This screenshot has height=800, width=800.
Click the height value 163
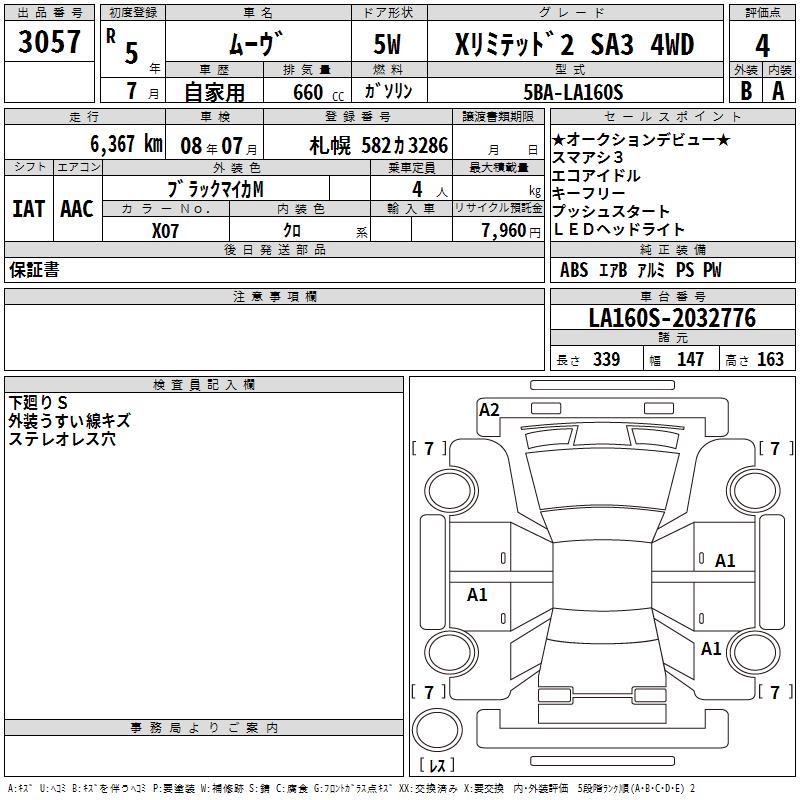770,360
